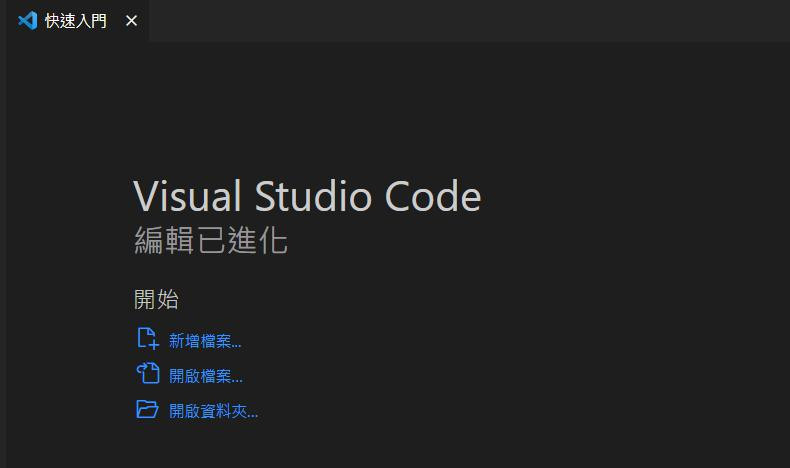Click the empty tab bar area beside 快速入門
Image resolution: width=790 pixels, height=468 pixels.
click(469, 21)
